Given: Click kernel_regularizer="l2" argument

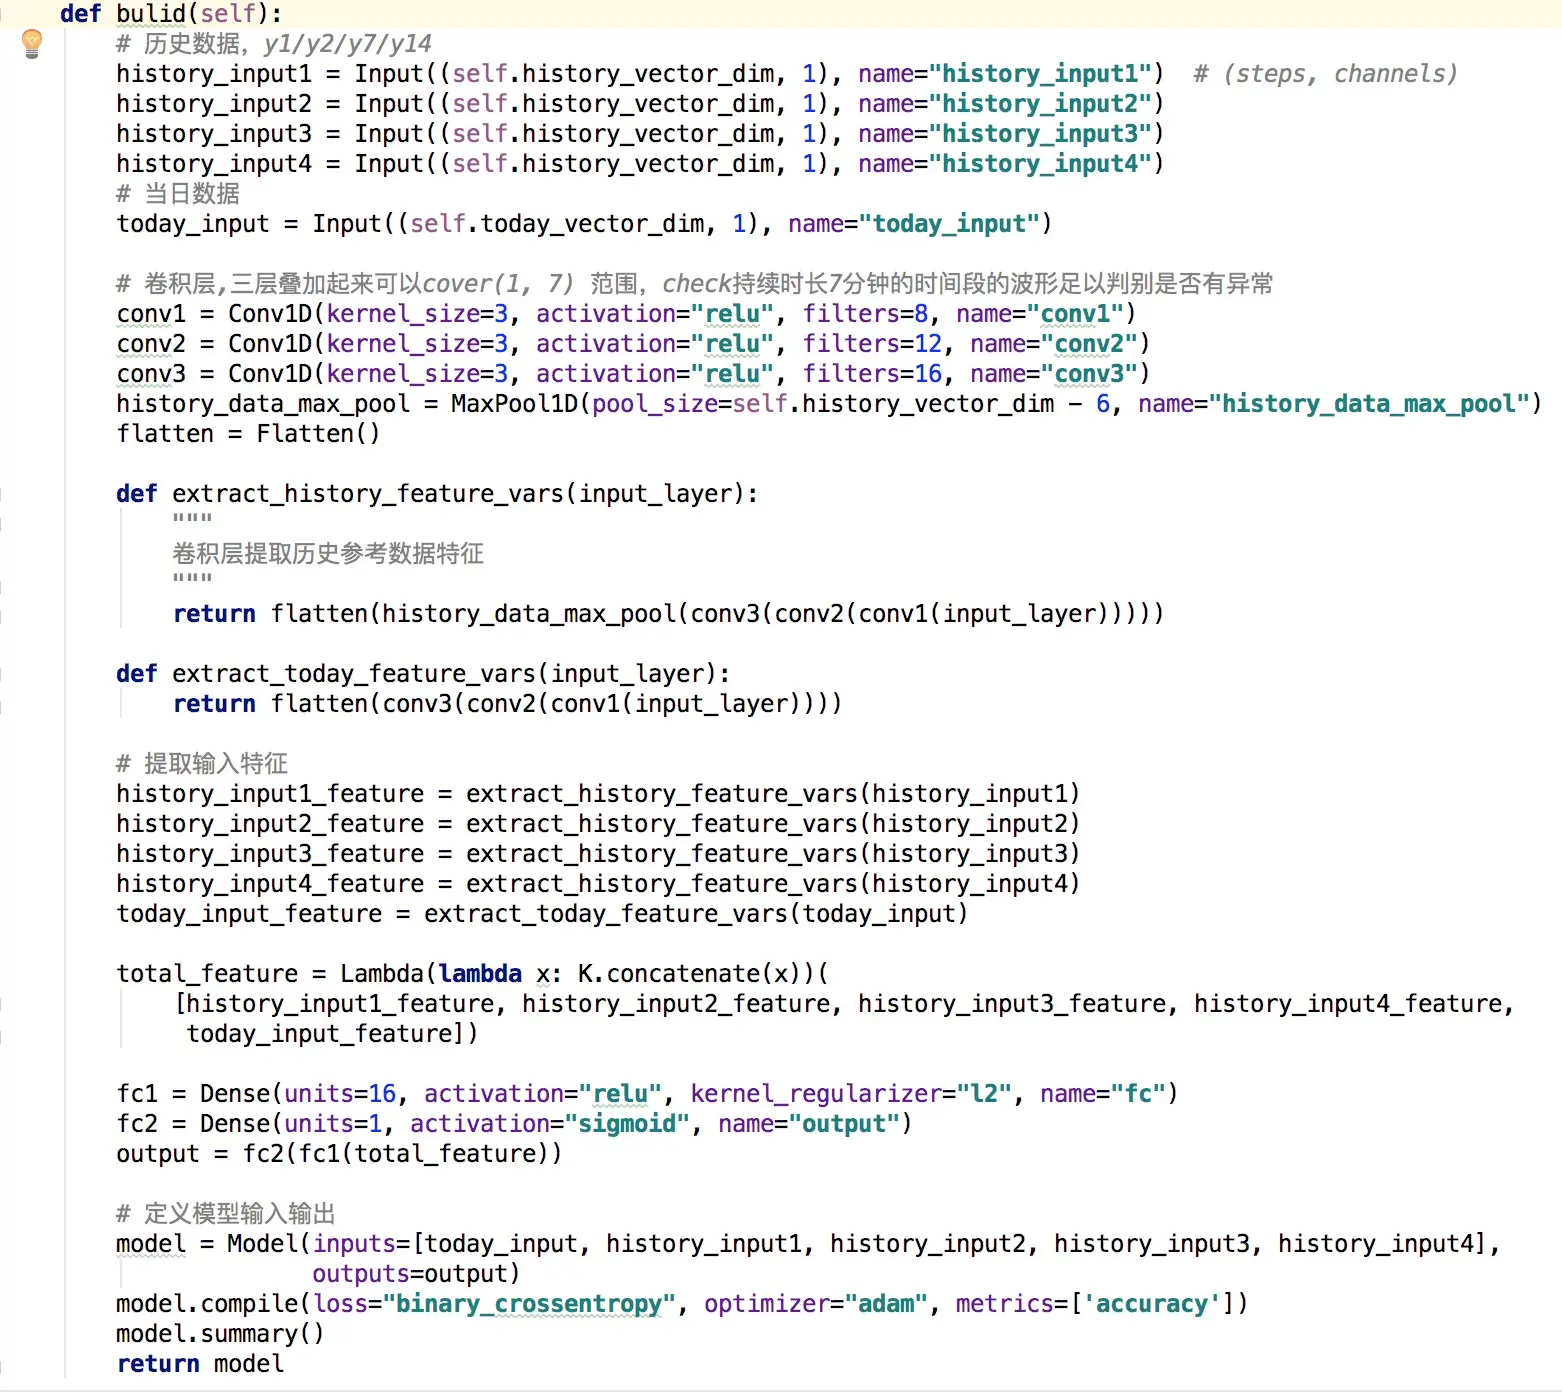Looking at the screenshot, I should 851,1094.
